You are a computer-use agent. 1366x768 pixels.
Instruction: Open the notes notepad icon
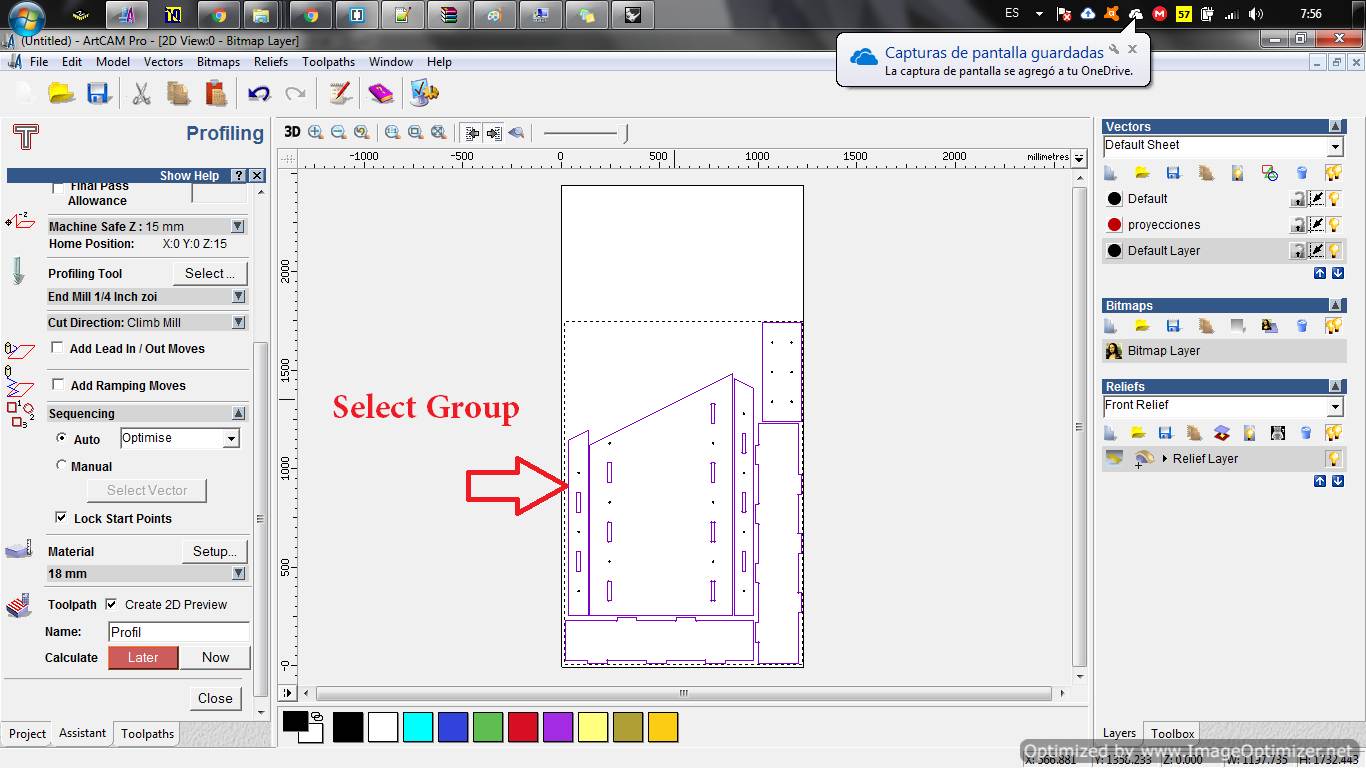tap(340, 93)
